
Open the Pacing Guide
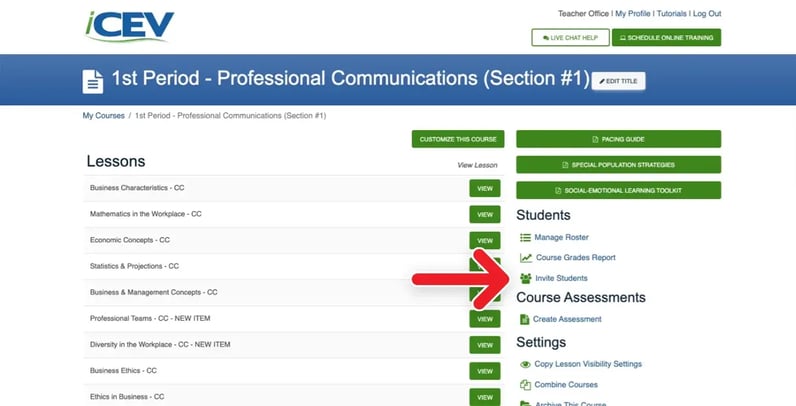[618, 139]
